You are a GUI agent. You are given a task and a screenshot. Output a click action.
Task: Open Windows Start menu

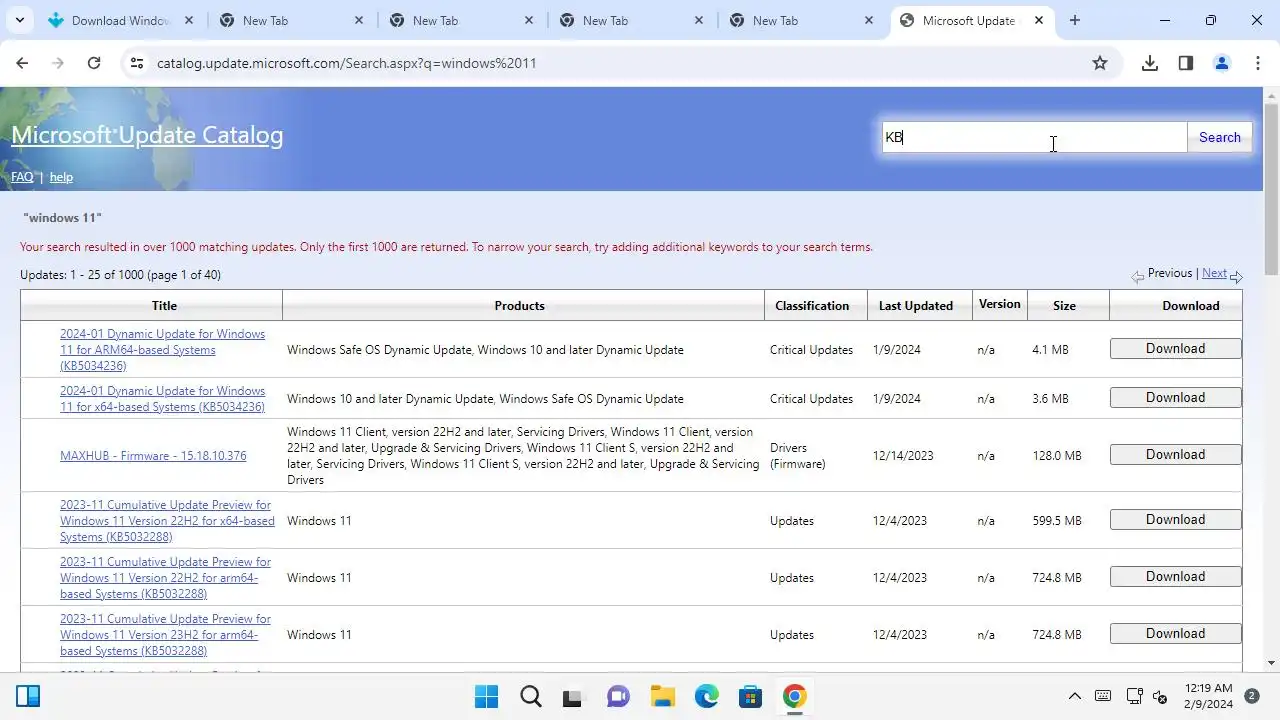pos(487,696)
